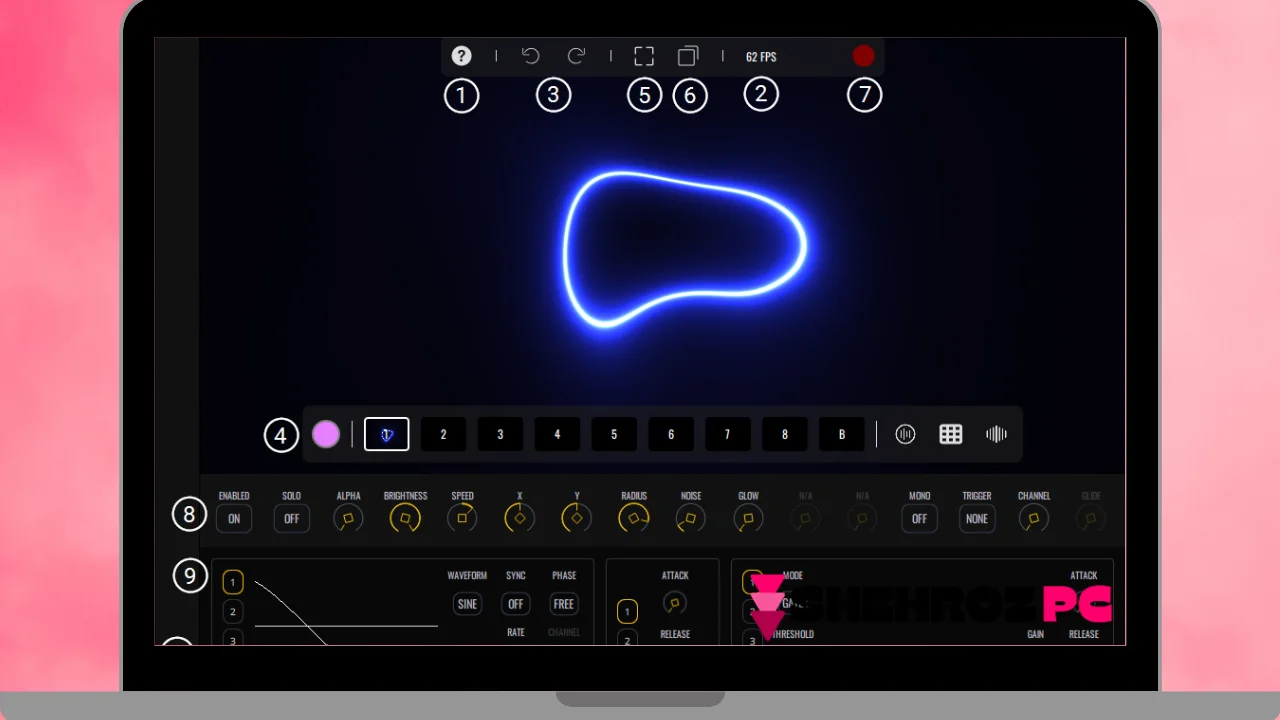Select envelope slot 1

(x=627, y=612)
